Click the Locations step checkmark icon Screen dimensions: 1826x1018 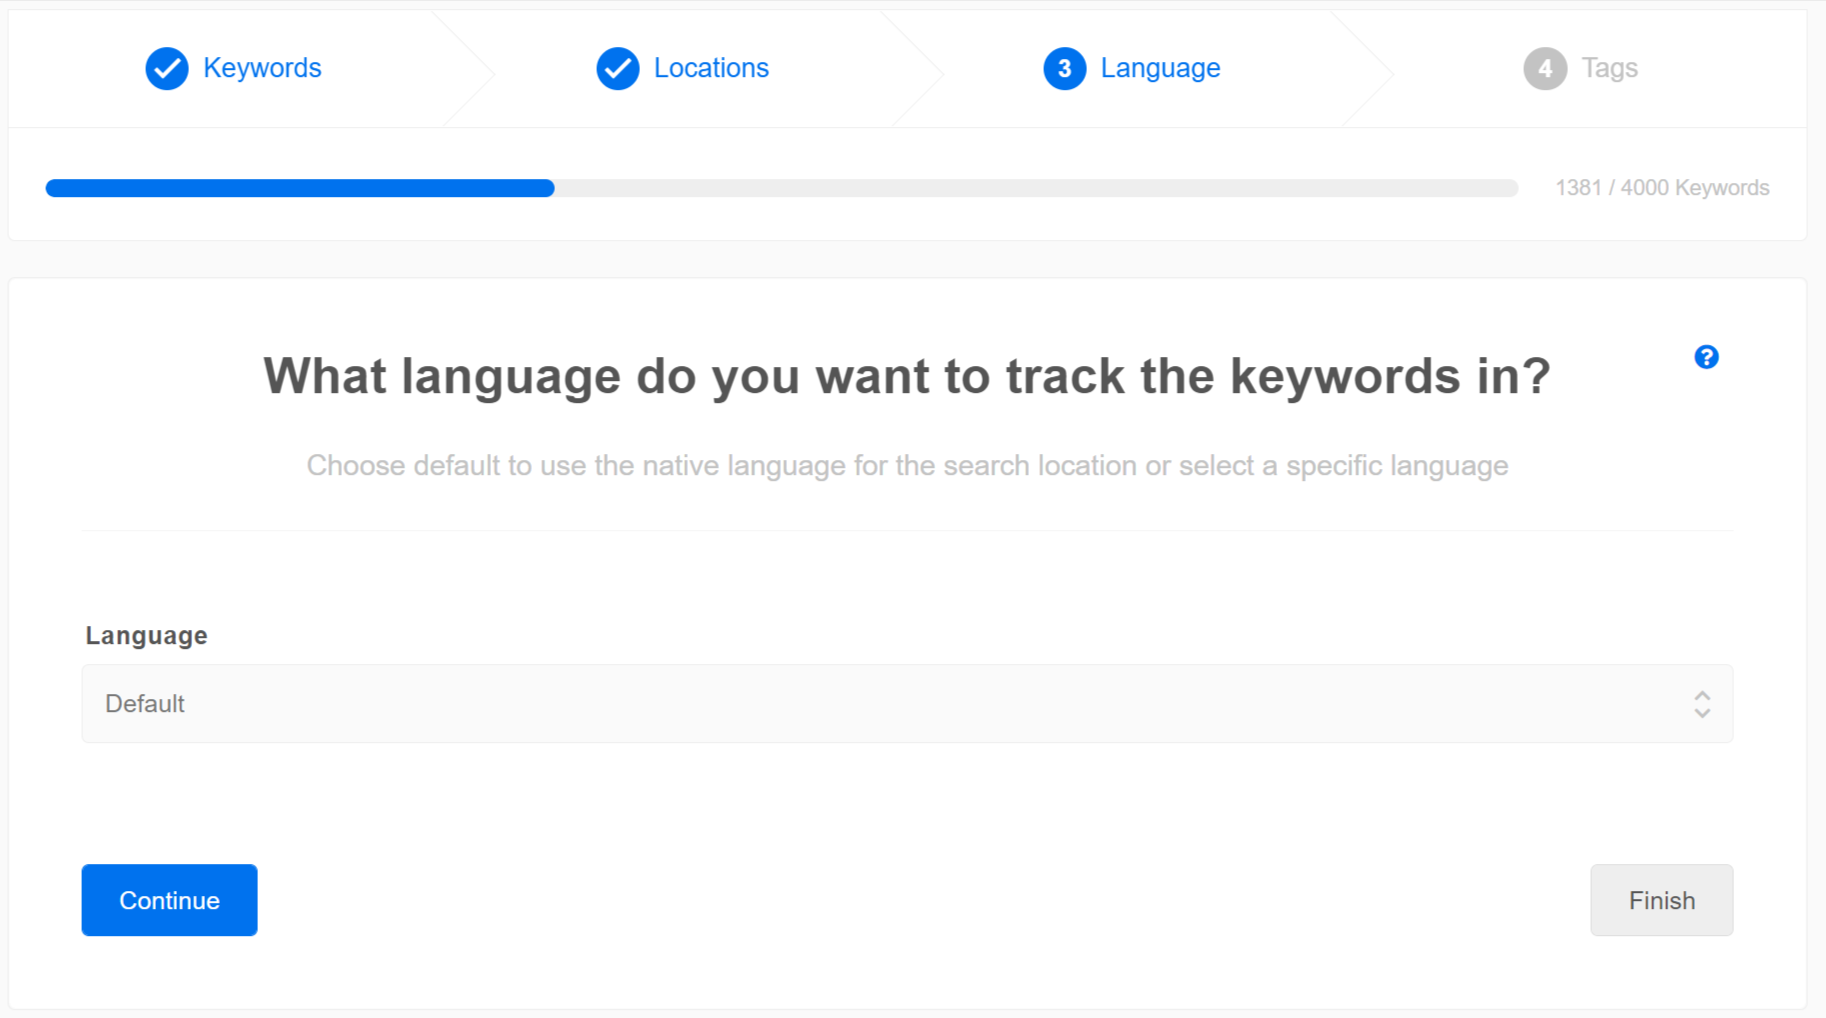coord(617,68)
